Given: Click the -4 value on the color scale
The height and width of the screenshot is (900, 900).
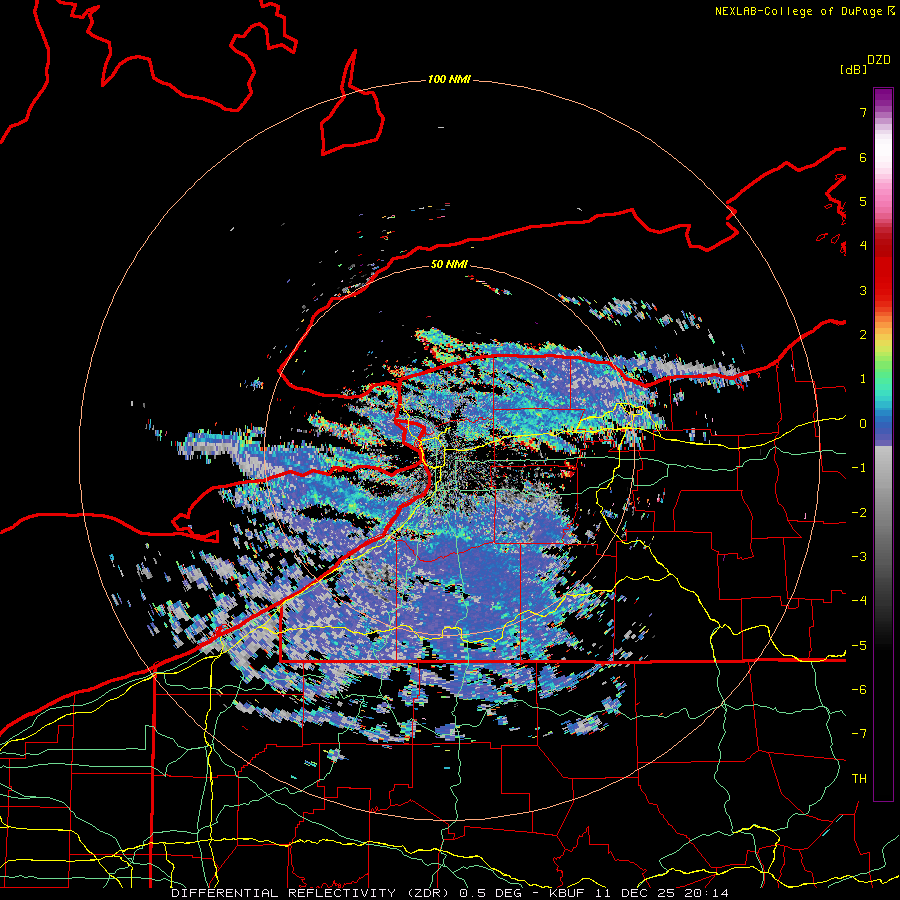Looking at the screenshot, I should click(859, 601).
